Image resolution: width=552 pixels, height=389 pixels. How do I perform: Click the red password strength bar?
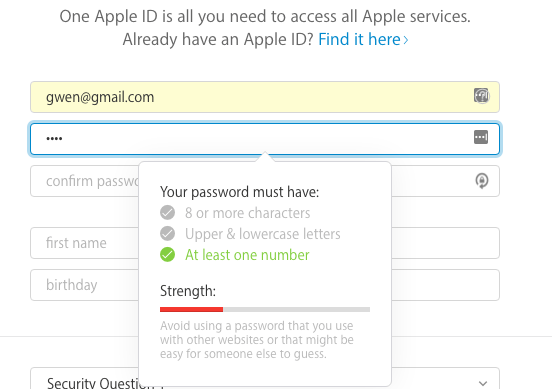[x=191, y=309]
